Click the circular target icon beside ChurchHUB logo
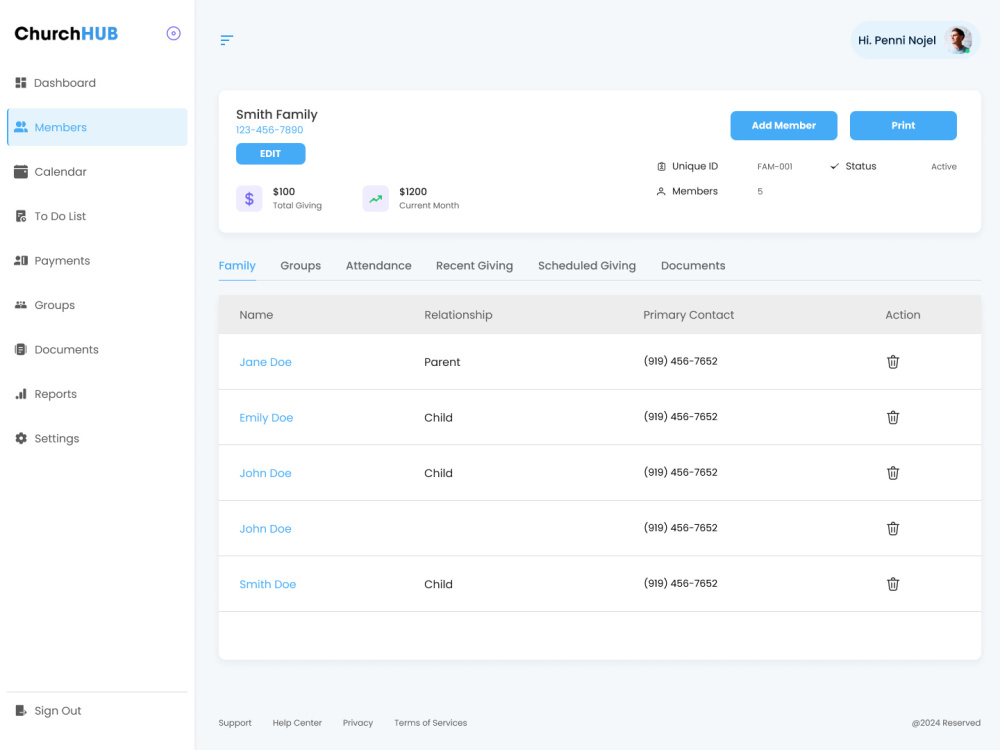This screenshot has width=1000, height=750. [173, 33]
